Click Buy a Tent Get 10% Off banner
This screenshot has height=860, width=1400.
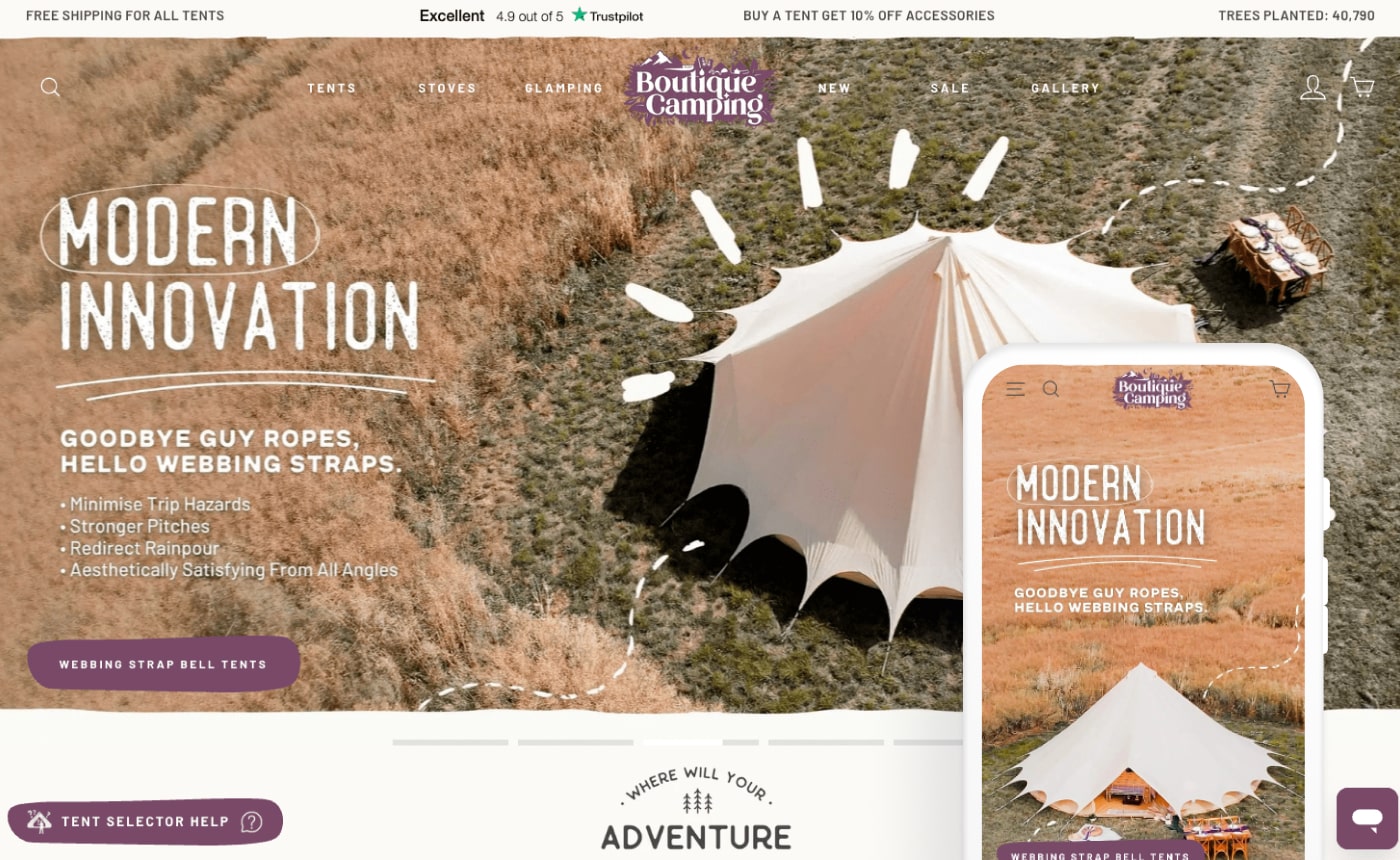coord(869,16)
